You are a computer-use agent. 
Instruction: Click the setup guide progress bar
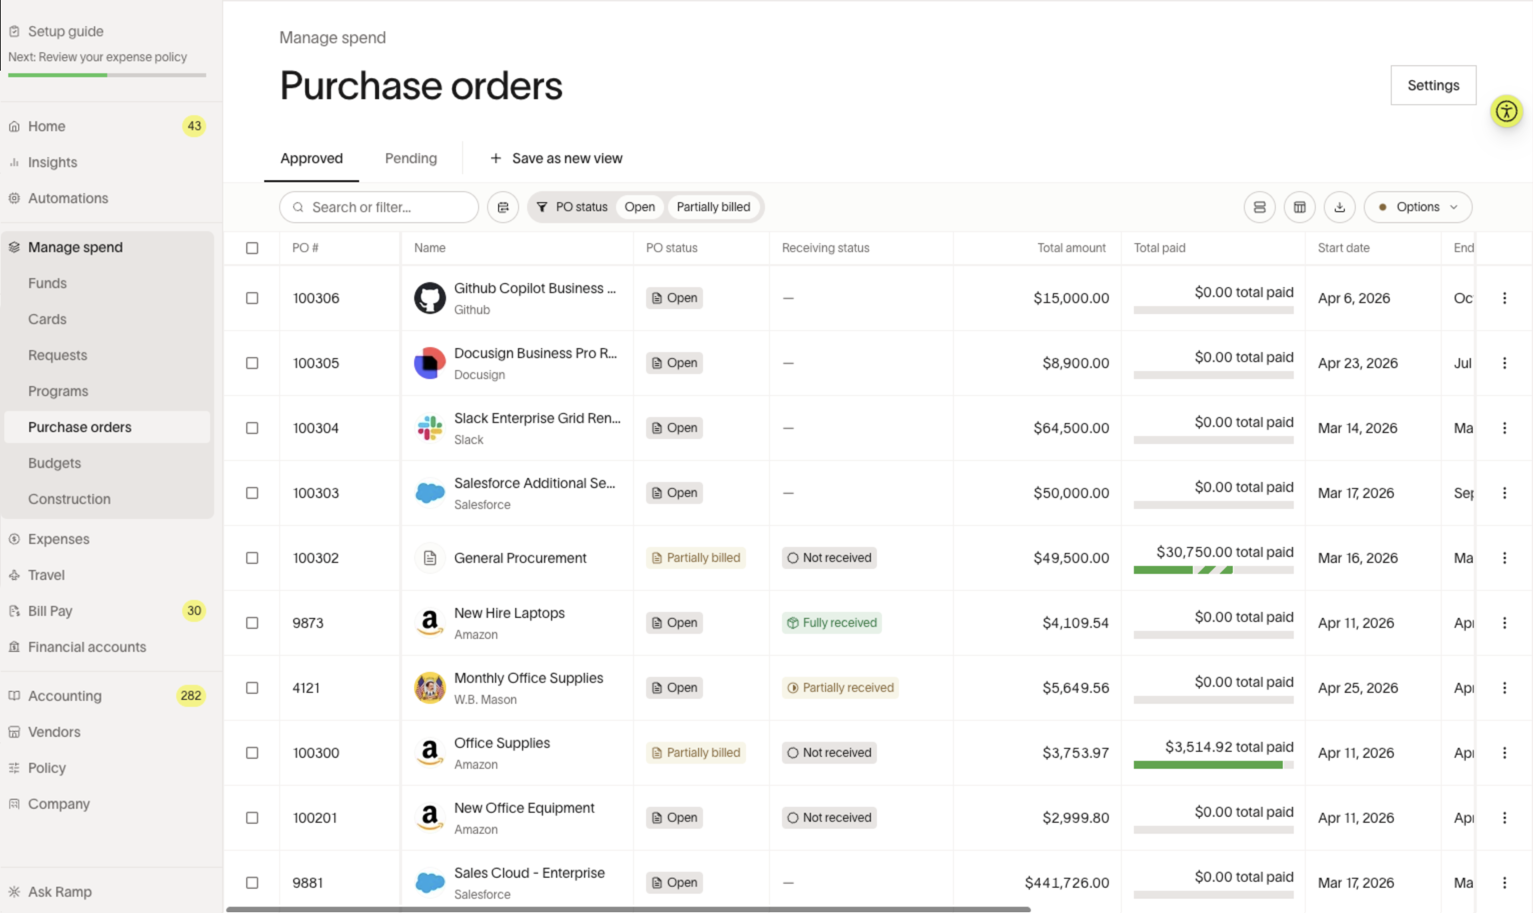click(107, 75)
